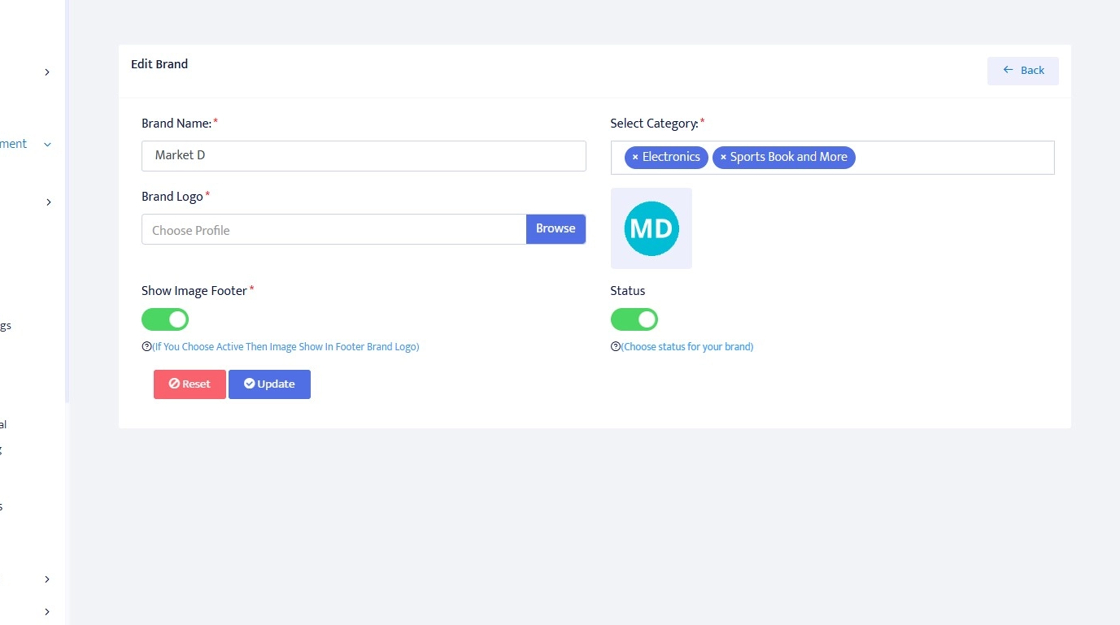Go back using the Back button
Image resolution: width=1120 pixels, height=625 pixels.
tap(1023, 70)
